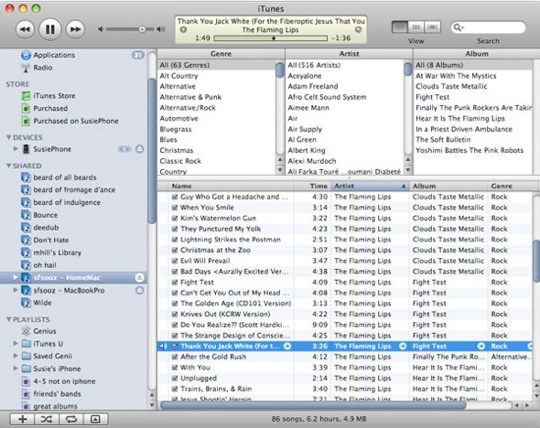This screenshot has width=540, height=428.
Task: Eject sfsooz - MacBookPro shared library
Action: 139,290
